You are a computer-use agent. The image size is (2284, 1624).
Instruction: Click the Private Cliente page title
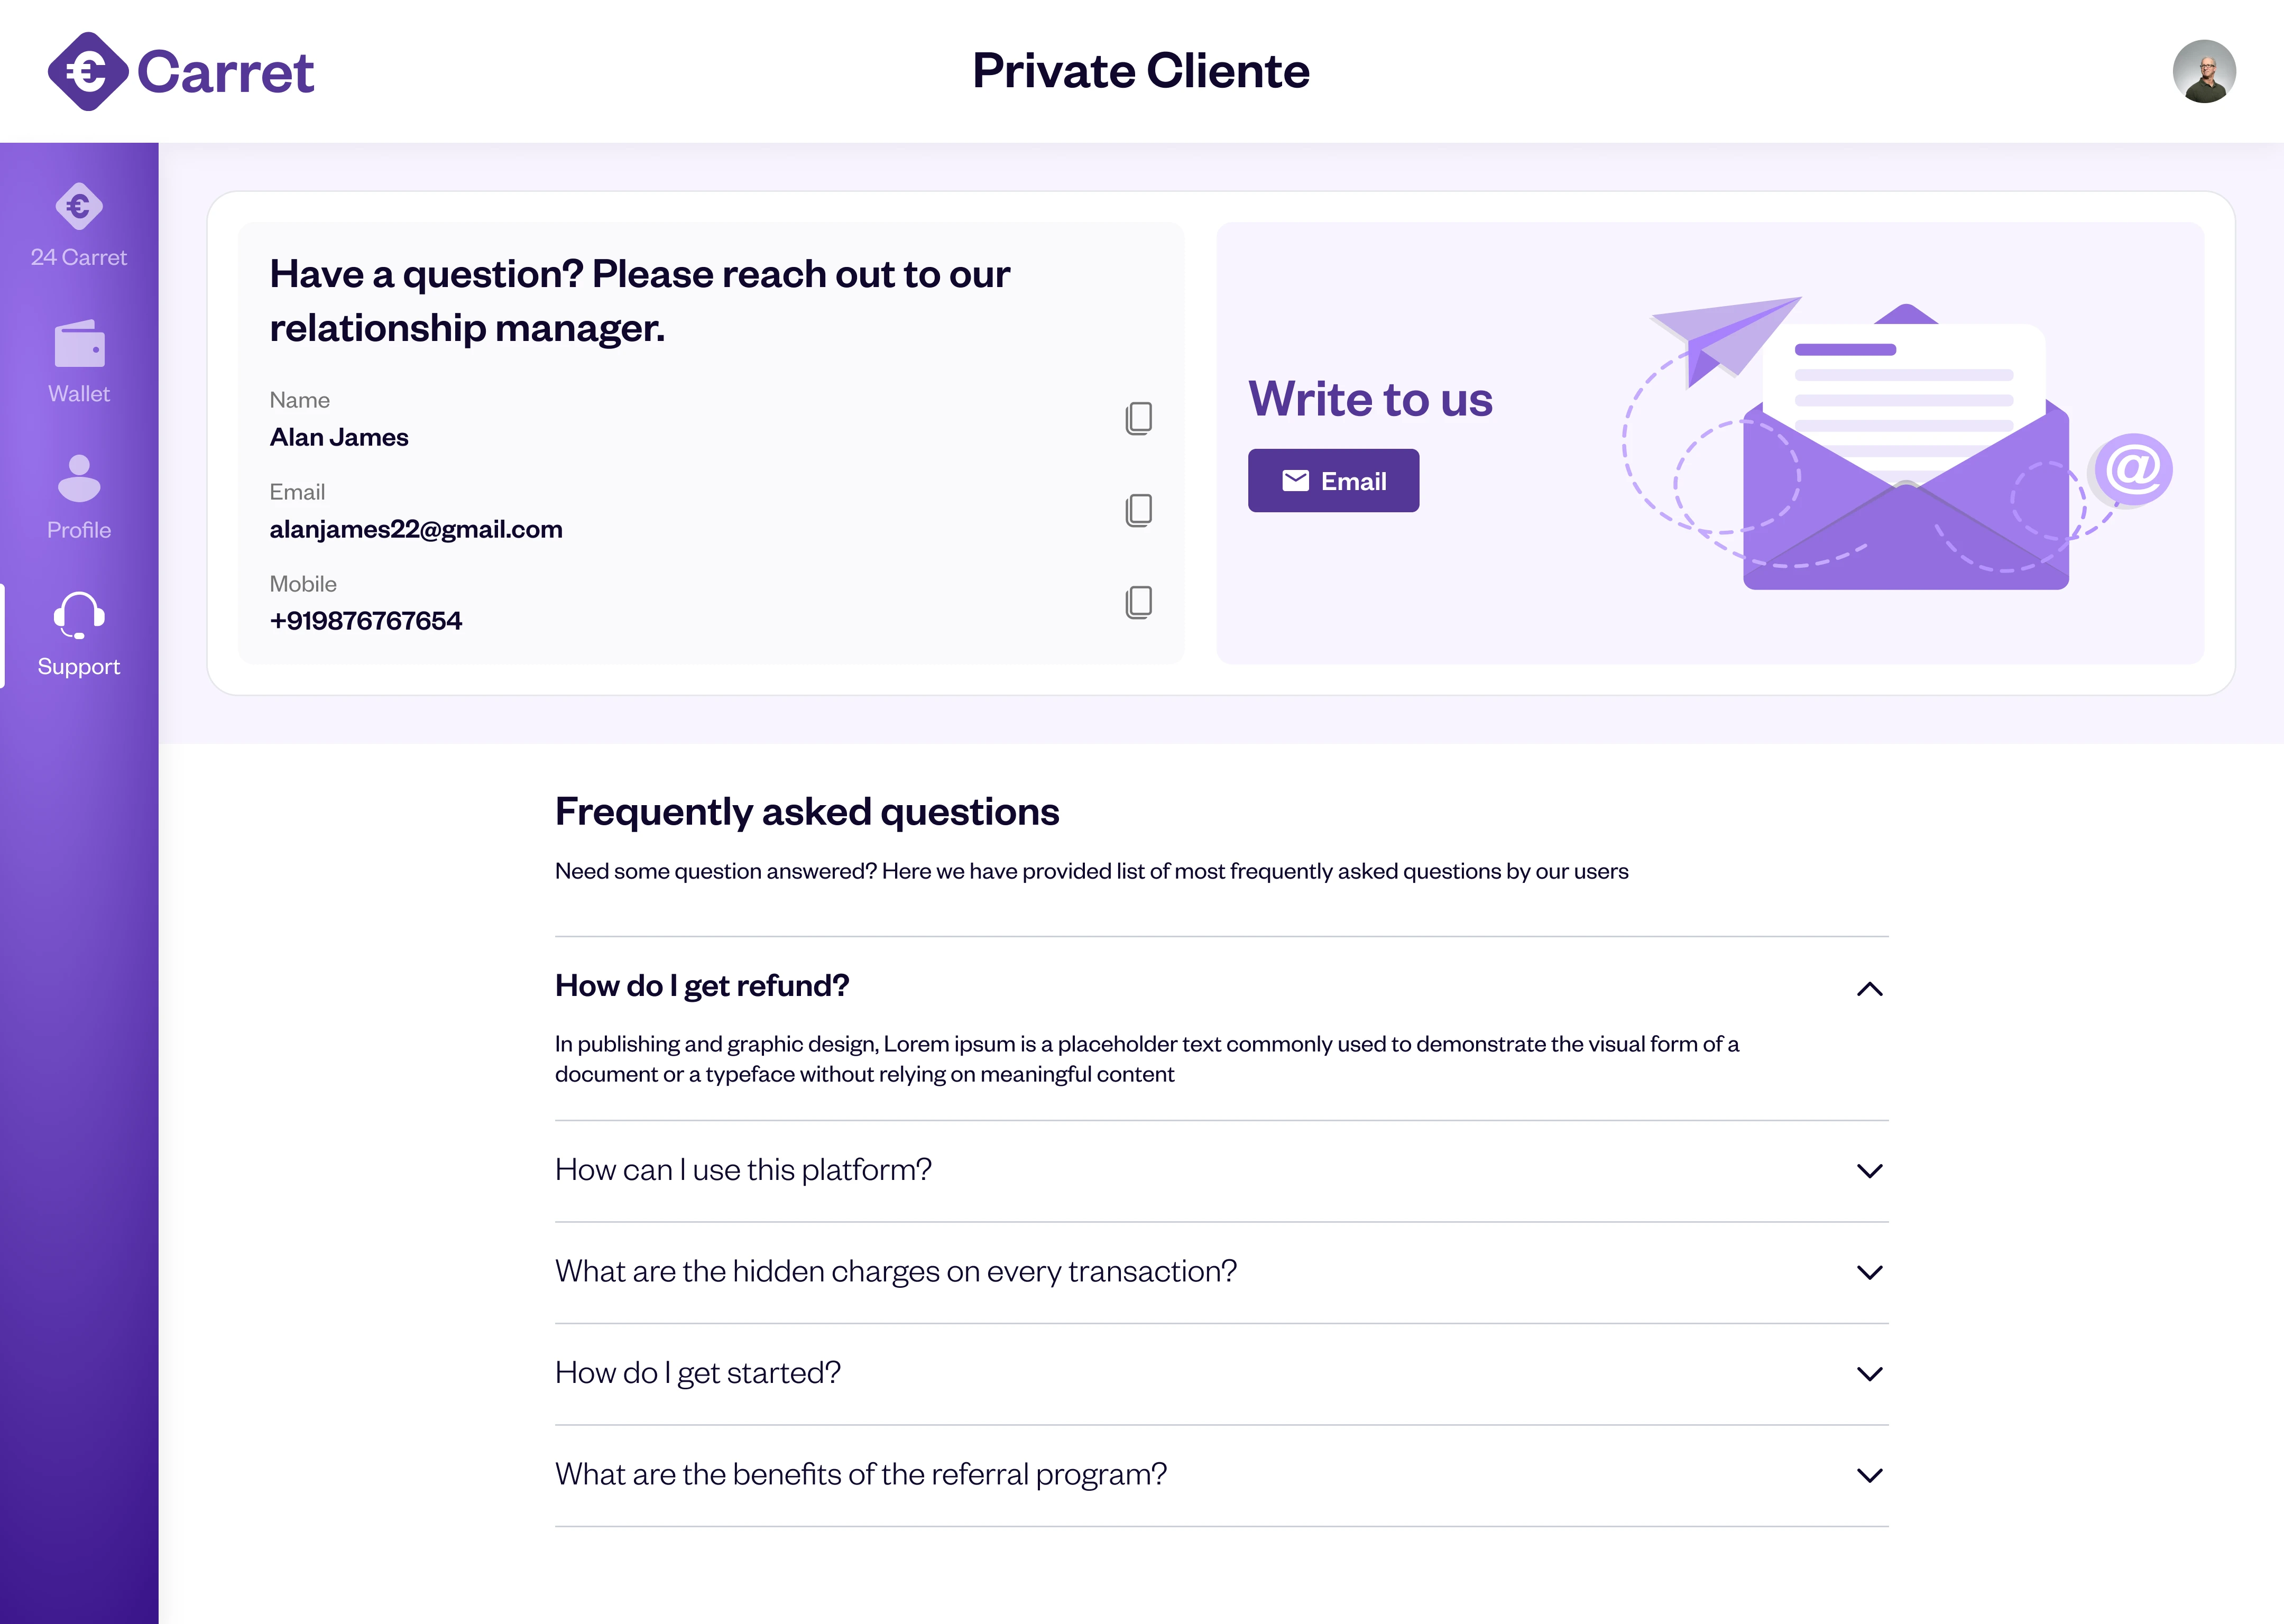click(1141, 71)
